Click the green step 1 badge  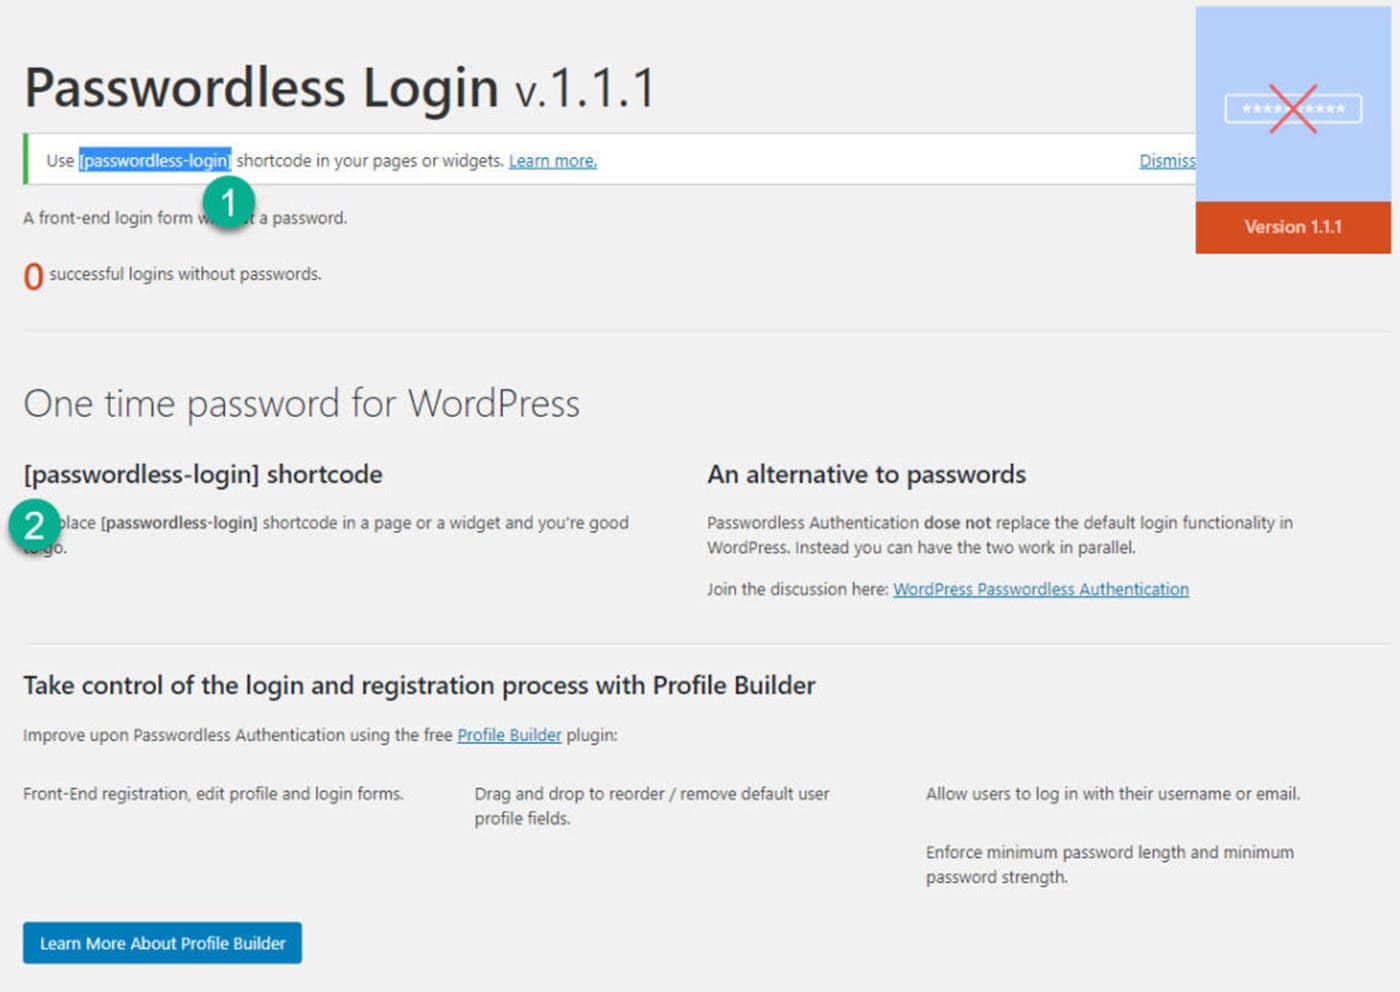228,203
